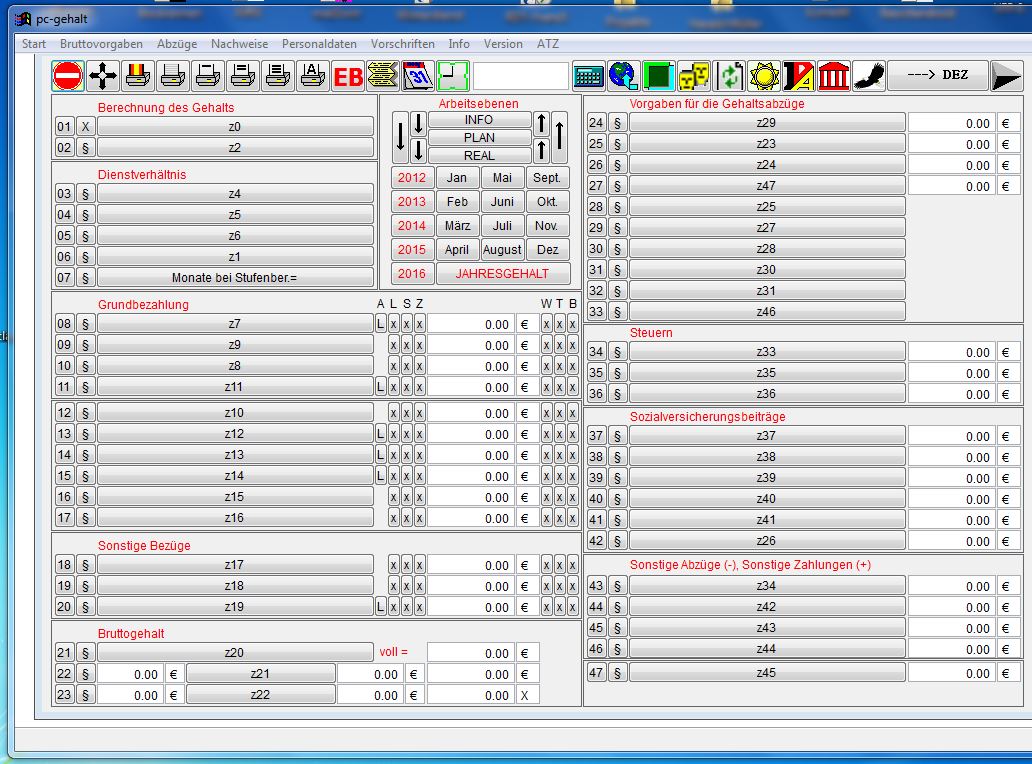
Task: Toggle the X box beside row 01 z0
Action: [x=85, y=126]
